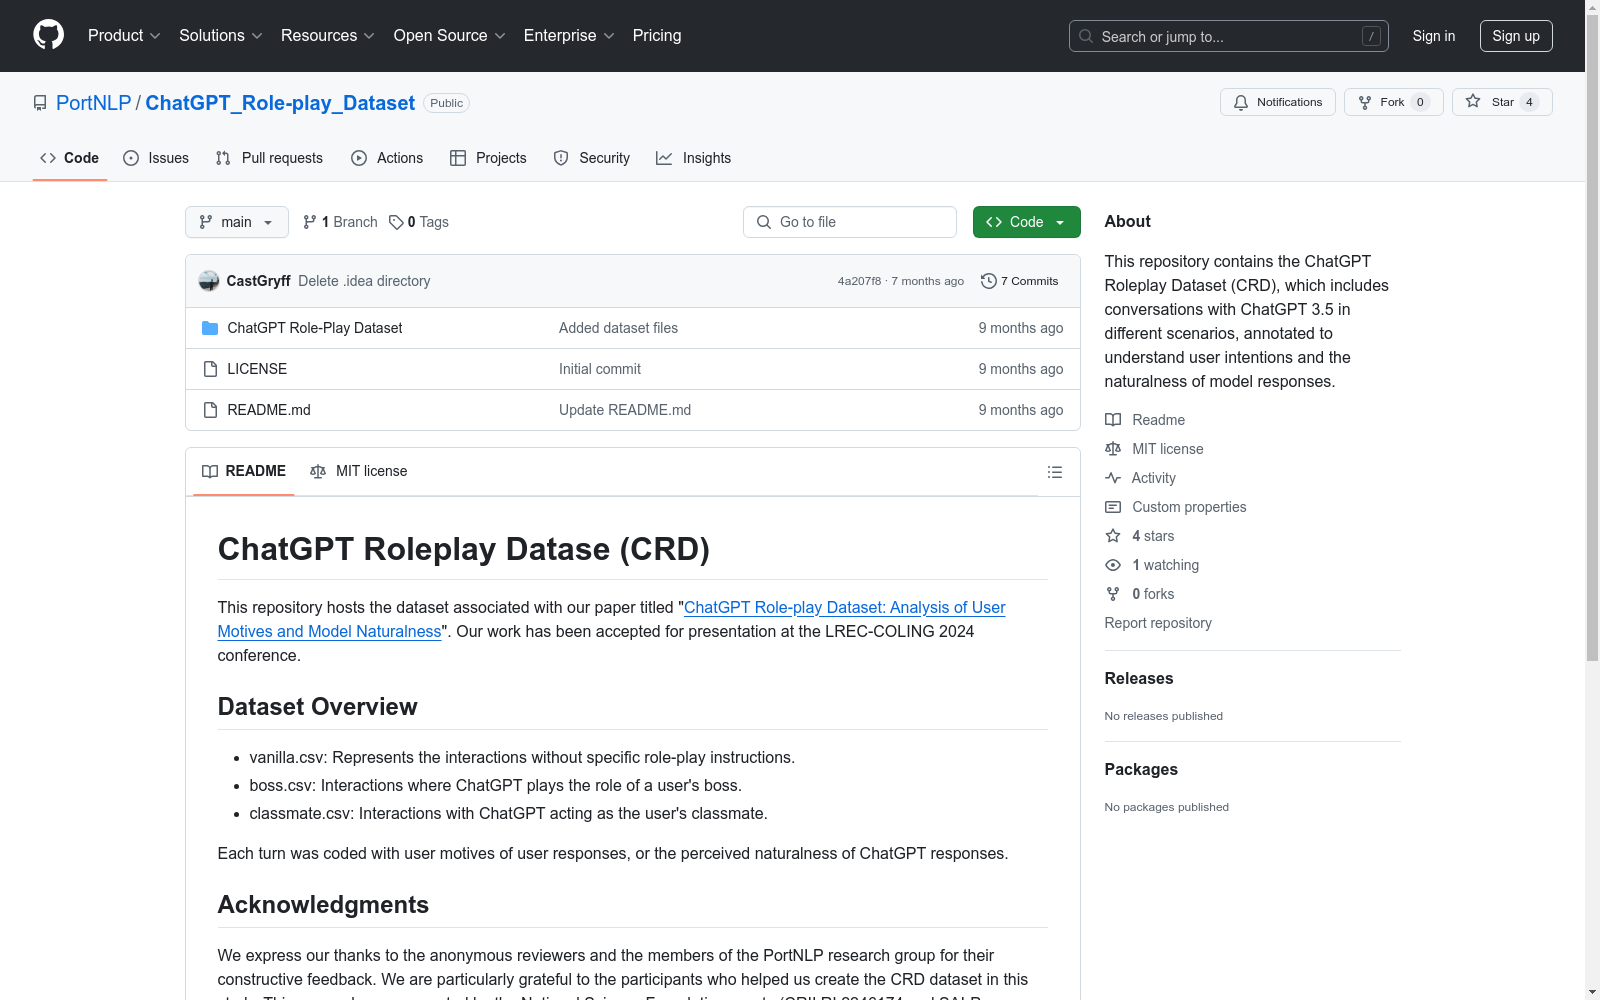The width and height of the screenshot is (1600, 1000).
Task: Expand the Open Source menu
Action: pos(450,36)
